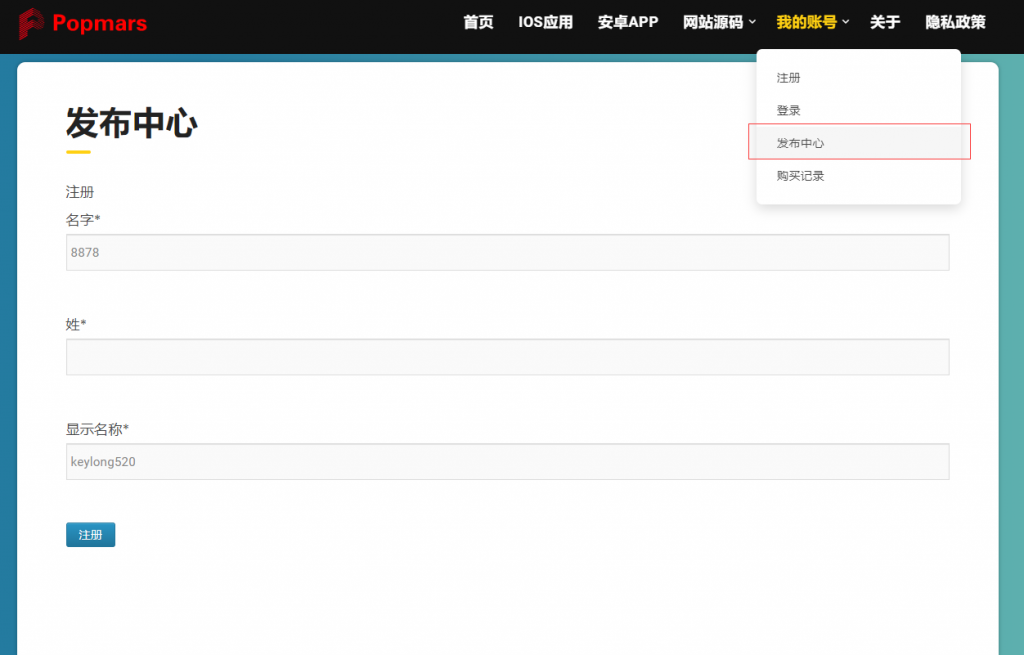Click the 发布中心 page heading
Image resolution: width=1024 pixels, height=655 pixels.
point(131,123)
